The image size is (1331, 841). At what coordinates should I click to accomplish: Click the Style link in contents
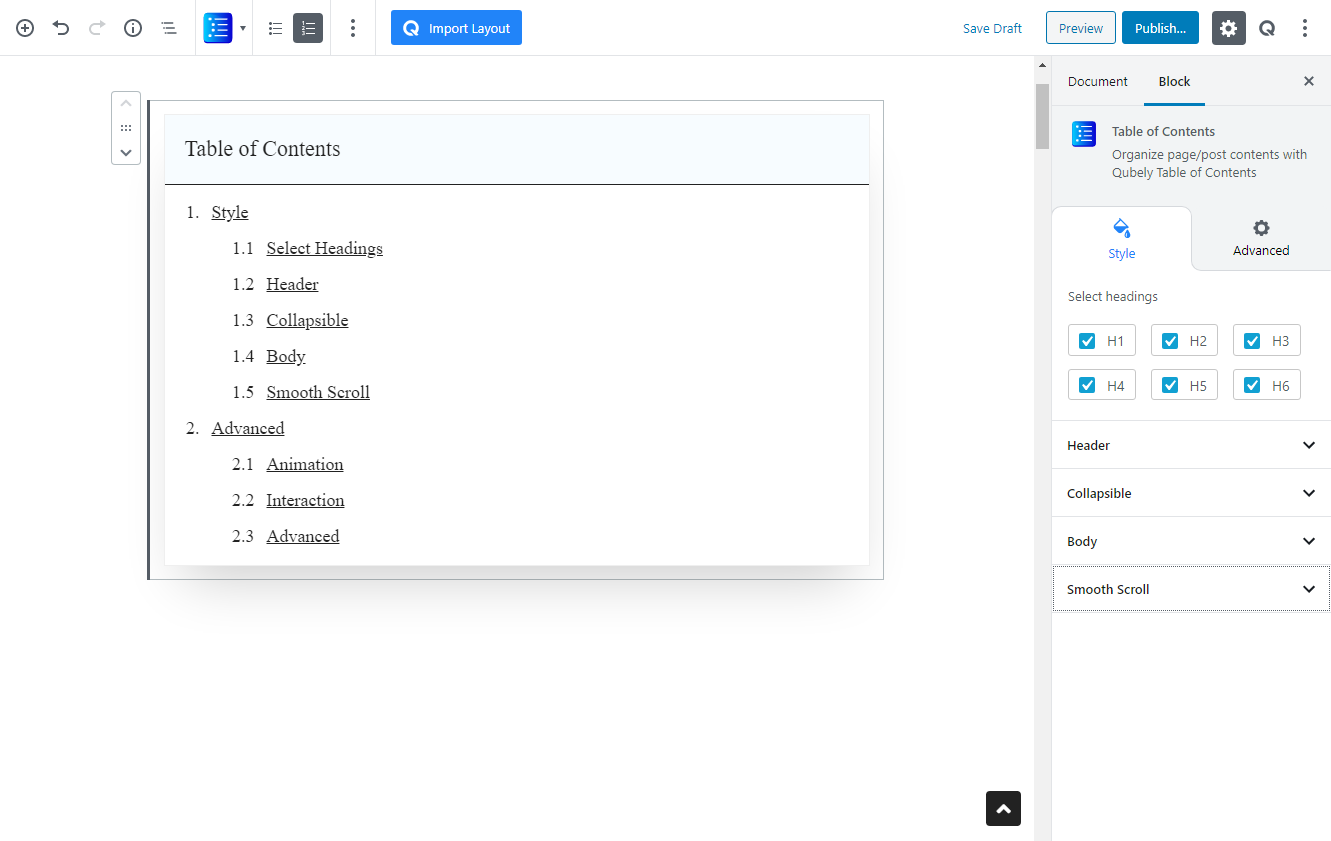click(230, 212)
